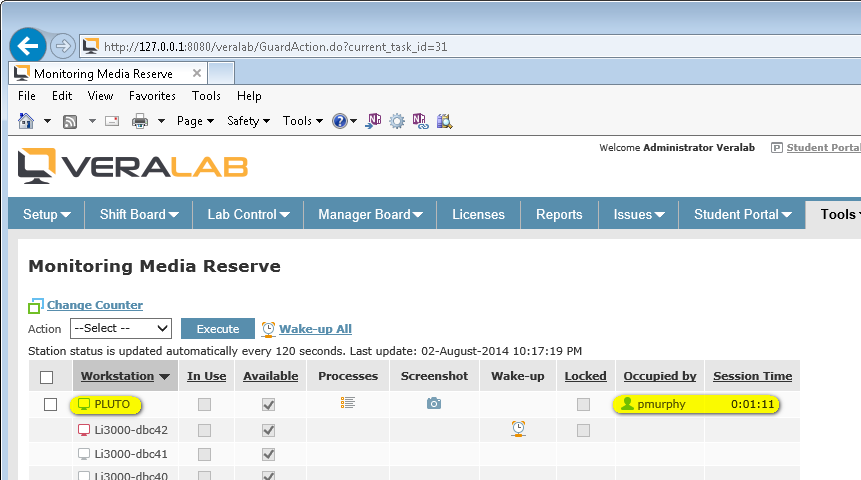Image resolution: width=861 pixels, height=480 pixels.
Task: Sort by the Session Time column header
Action: [x=752, y=376]
